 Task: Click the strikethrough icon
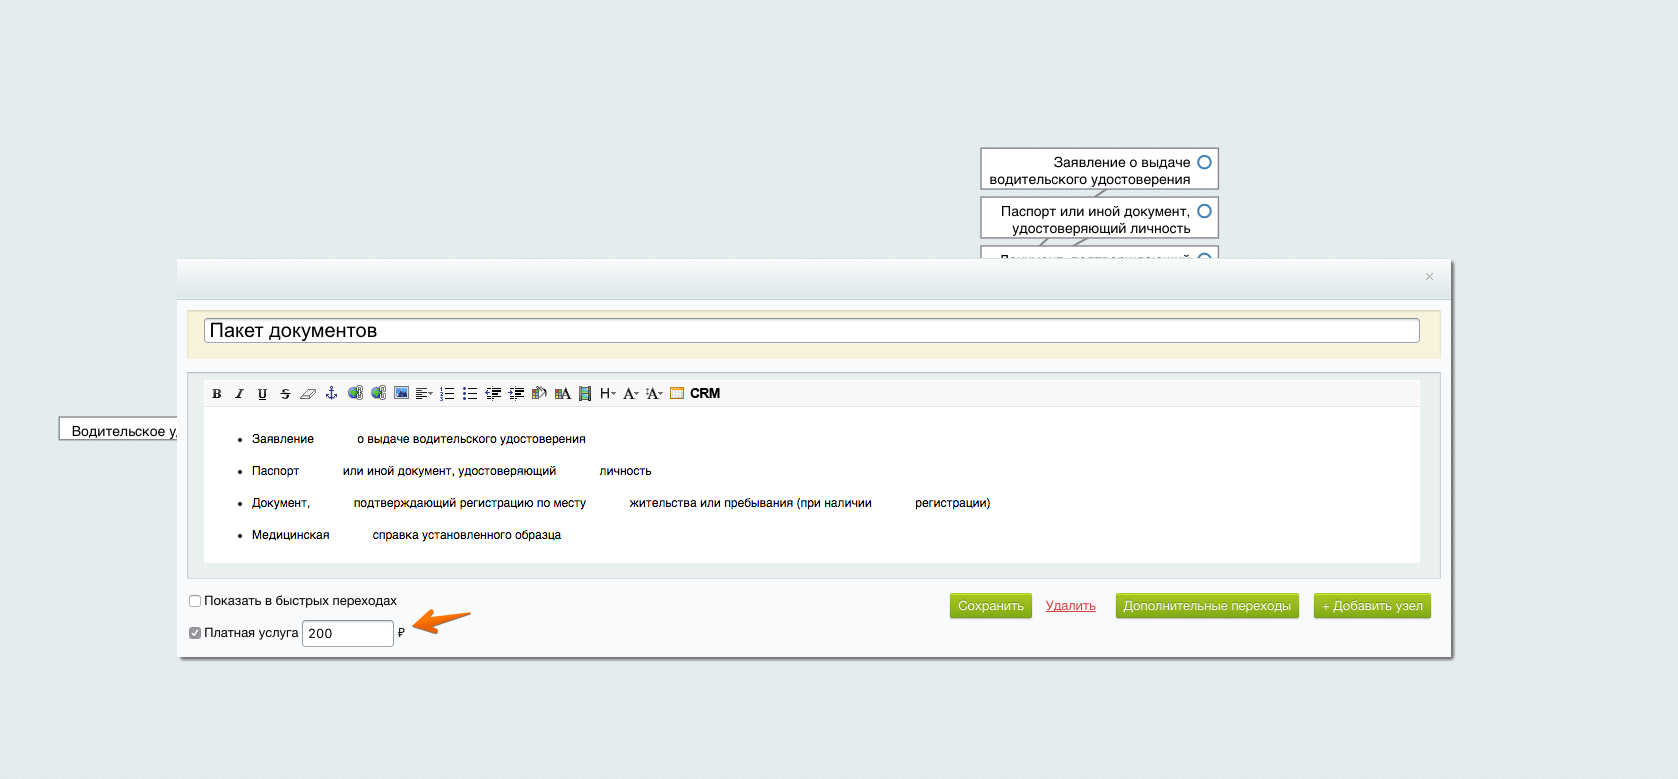pyautogui.click(x=285, y=394)
